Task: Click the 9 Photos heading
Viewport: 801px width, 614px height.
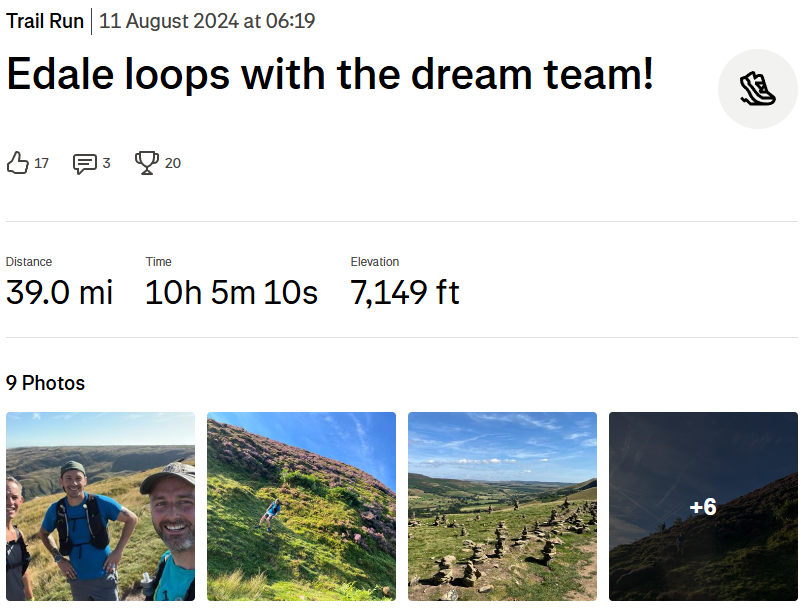Action: pyautogui.click(x=45, y=383)
